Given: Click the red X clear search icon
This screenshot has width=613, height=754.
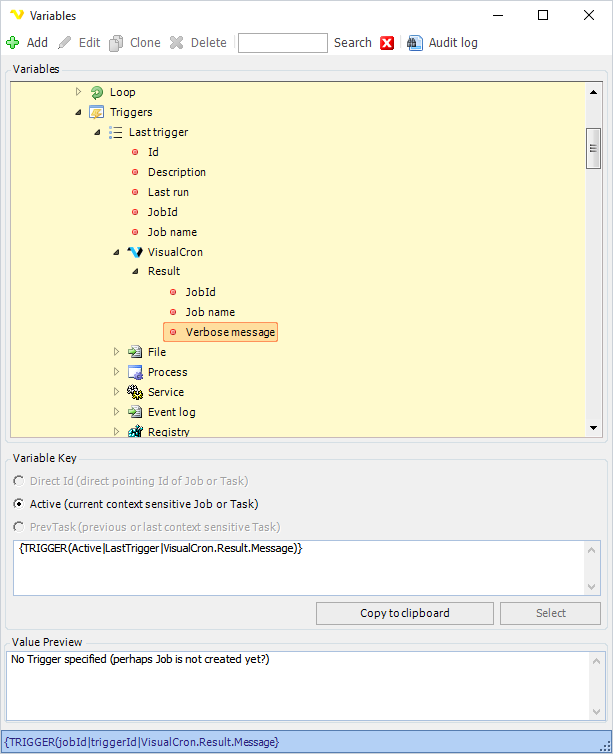Looking at the screenshot, I should 387,43.
